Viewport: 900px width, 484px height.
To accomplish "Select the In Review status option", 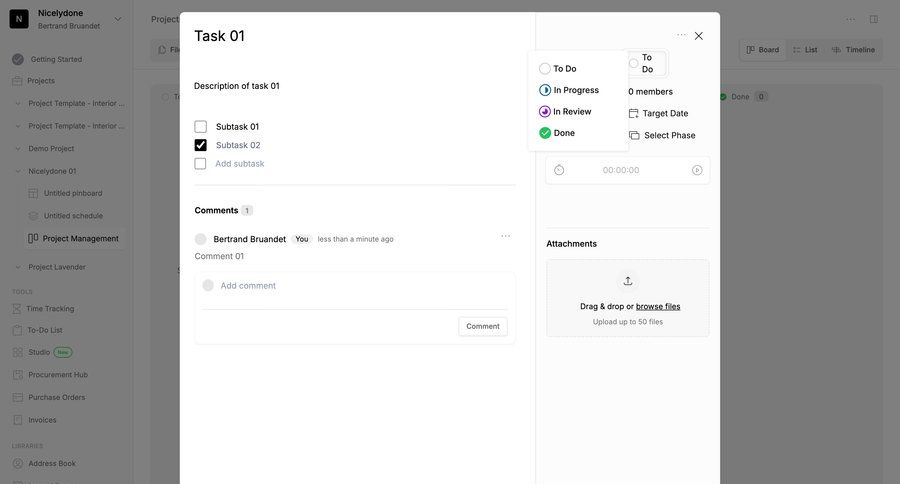I will pos(565,111).
